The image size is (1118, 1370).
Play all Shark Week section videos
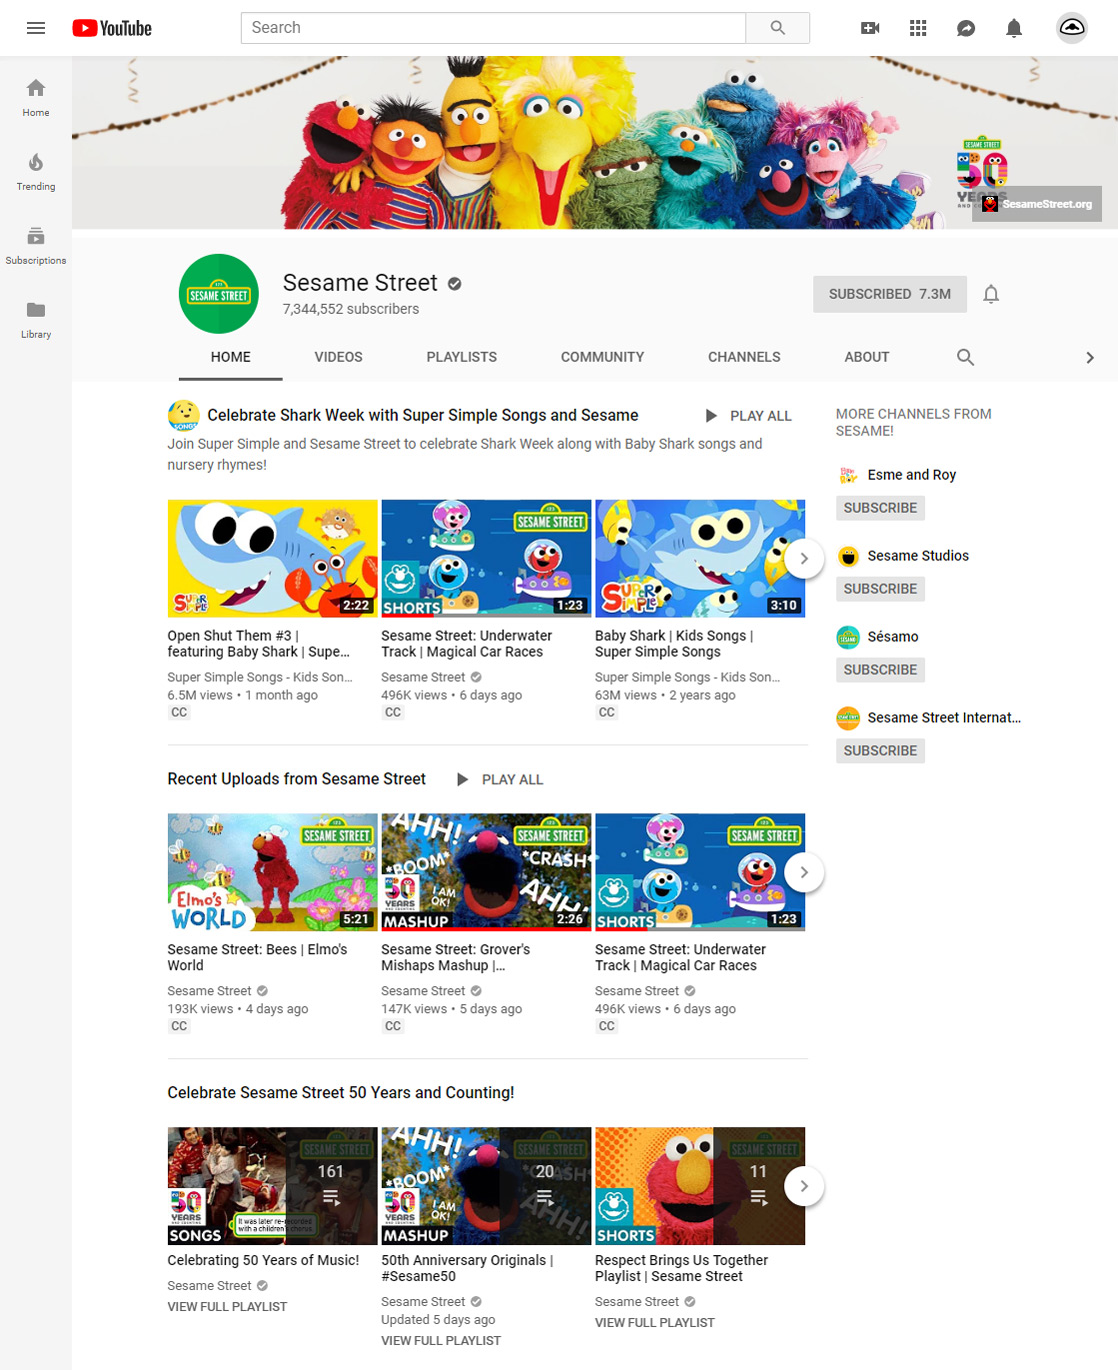pyautogui.click(x=749, y=416)
